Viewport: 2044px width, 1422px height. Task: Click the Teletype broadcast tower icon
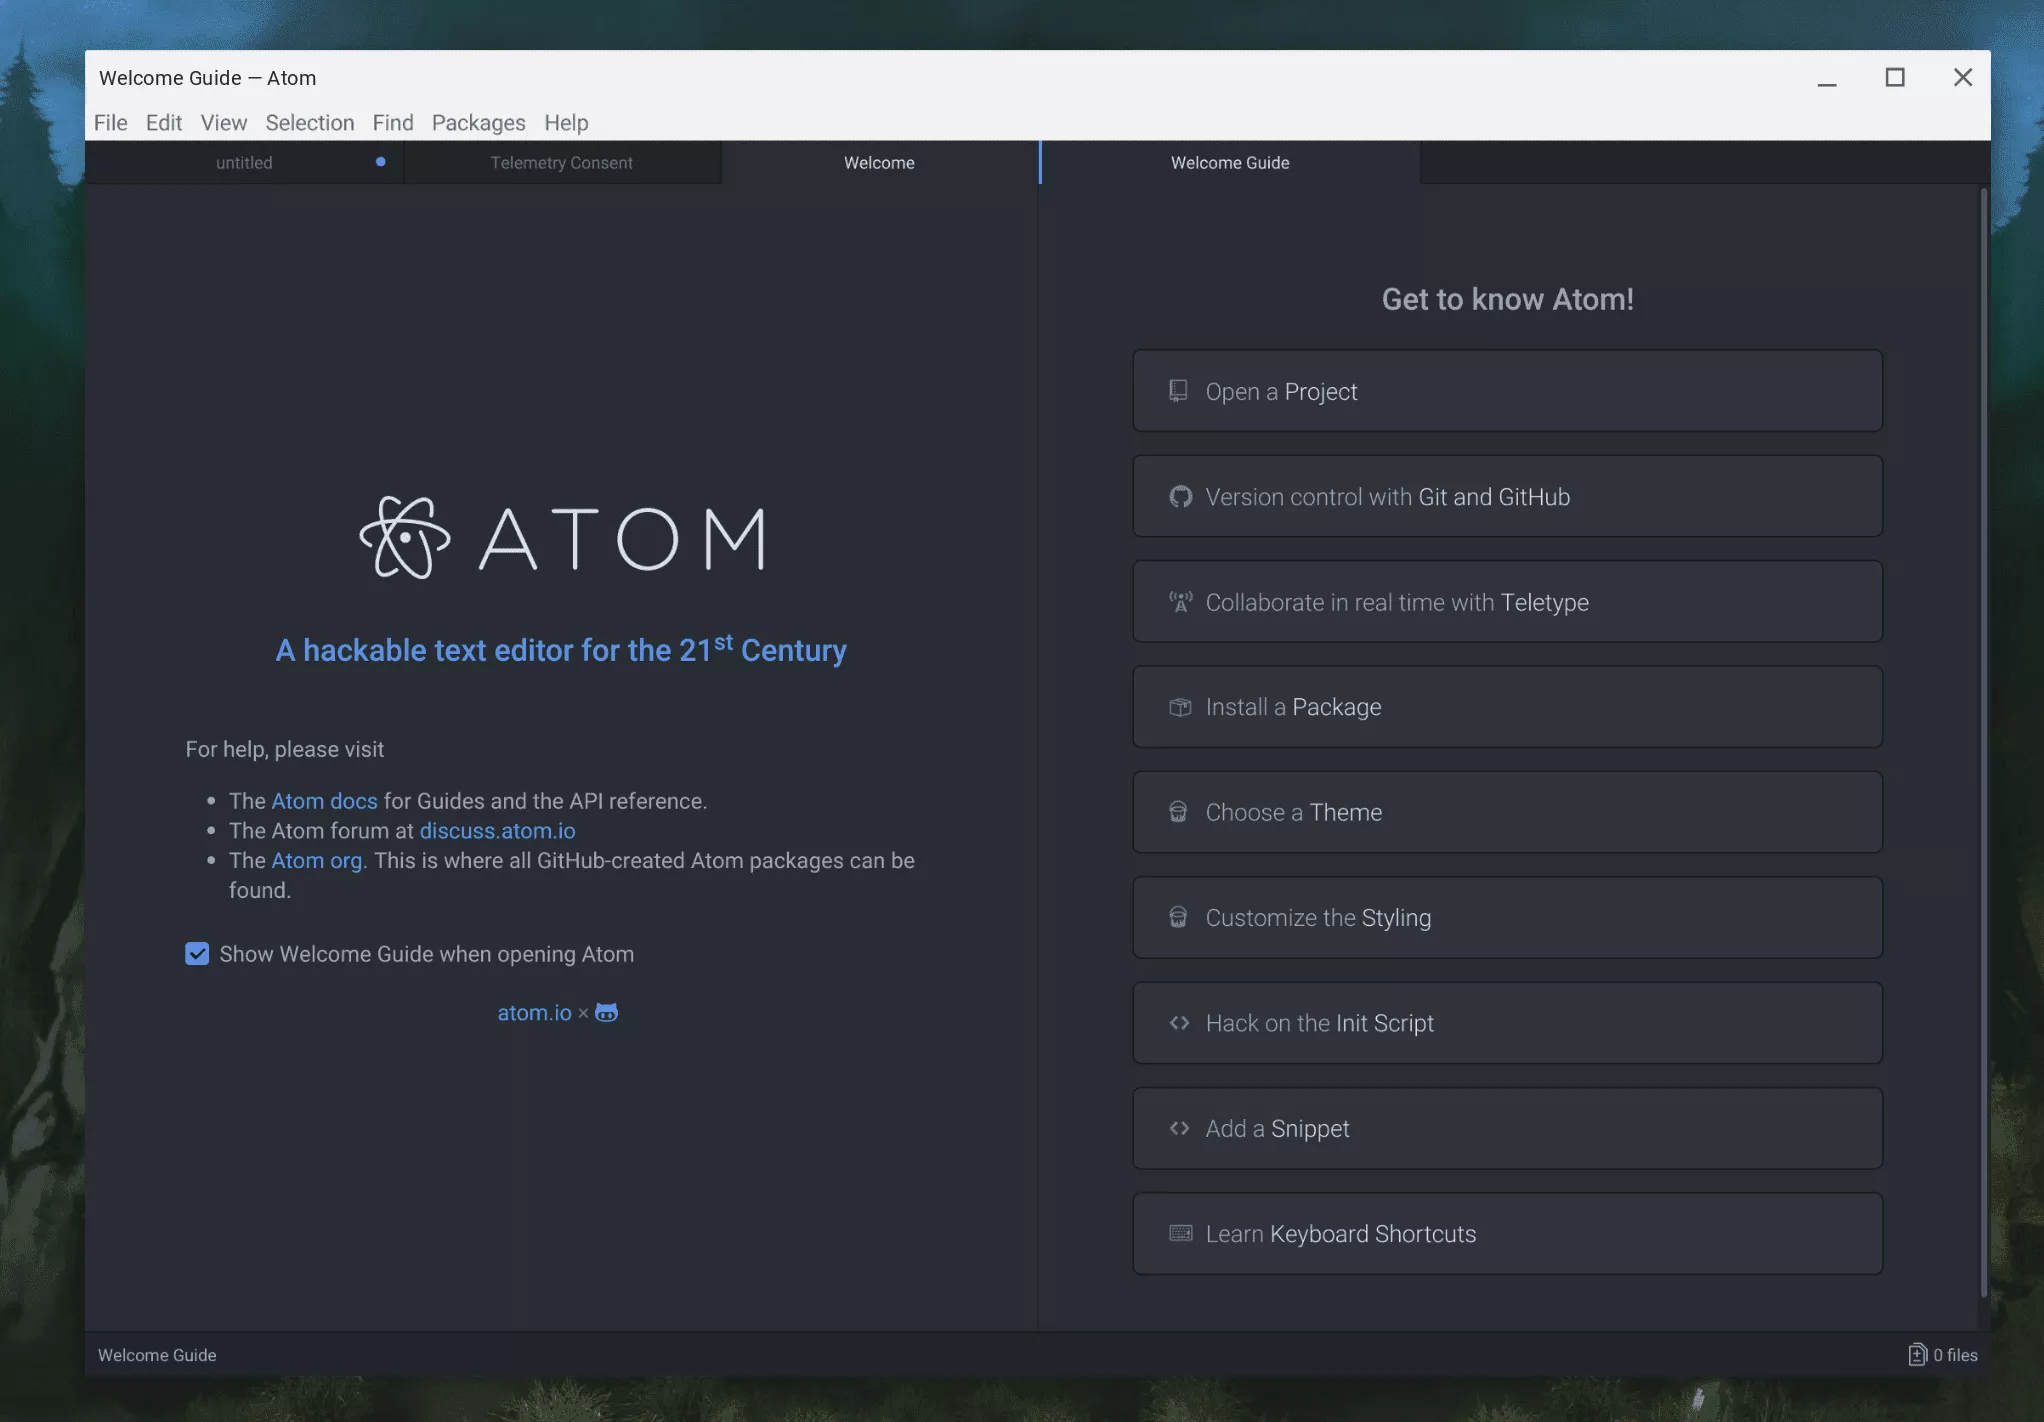click(1180, 602)
